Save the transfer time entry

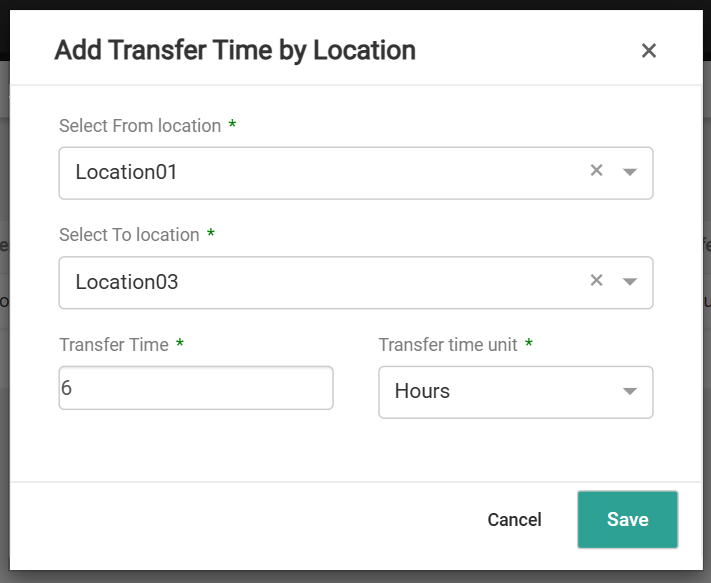coord(628,520)
